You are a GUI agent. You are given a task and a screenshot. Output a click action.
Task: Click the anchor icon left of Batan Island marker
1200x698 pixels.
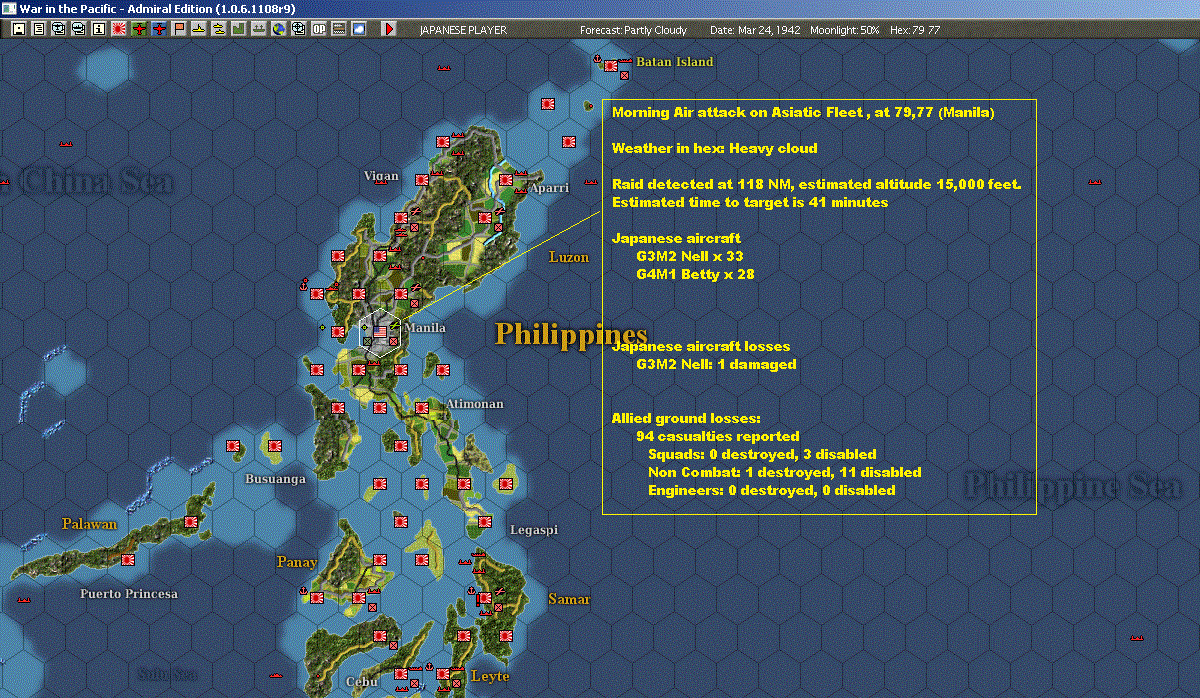(x=598, y=59)
